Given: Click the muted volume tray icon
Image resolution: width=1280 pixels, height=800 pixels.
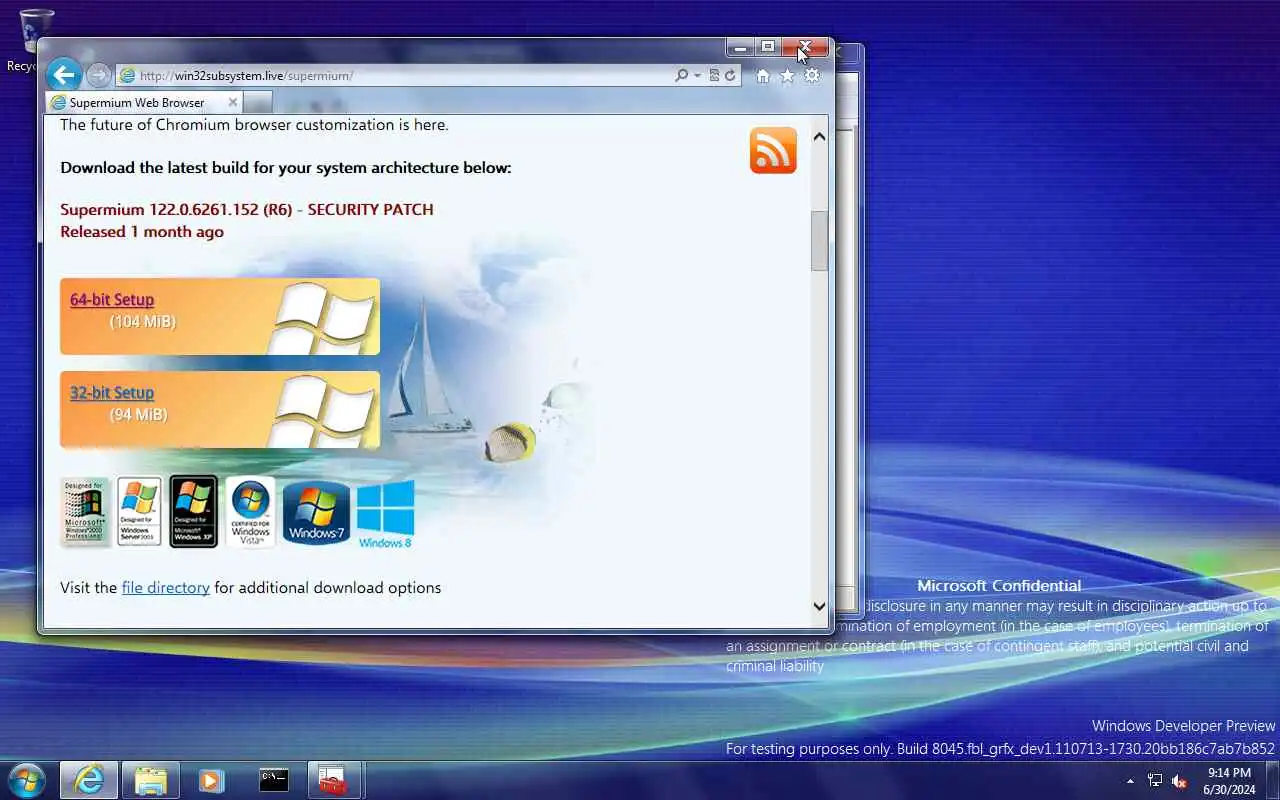Looking at the screenshot, I should coord(1180,781).
